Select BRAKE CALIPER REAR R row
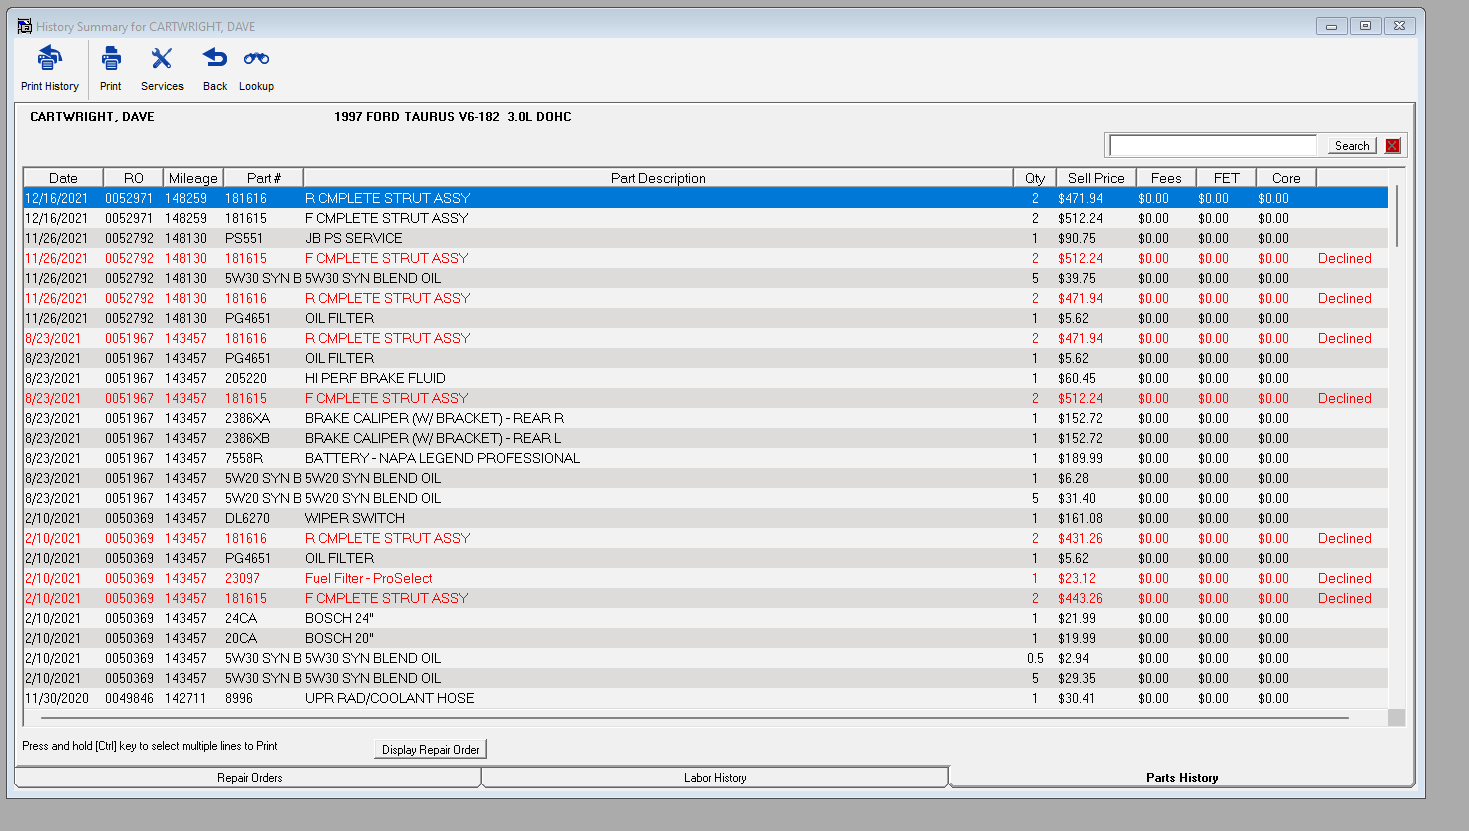The width and height of the screenshot is (1469, 831). point(705,418)
